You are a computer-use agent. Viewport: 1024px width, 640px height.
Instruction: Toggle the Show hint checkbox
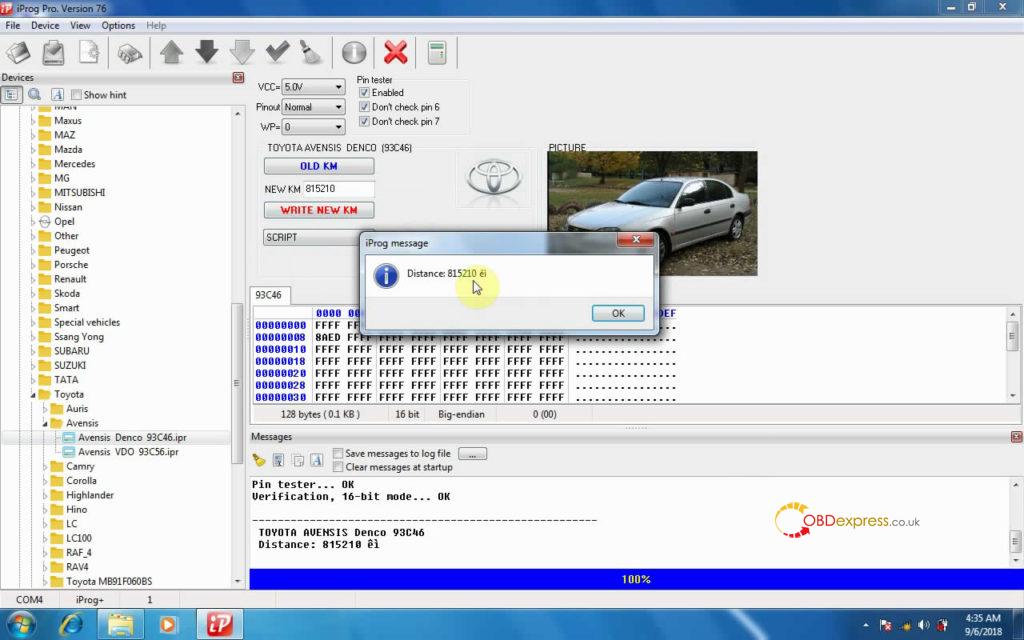(x=76, y=95)
